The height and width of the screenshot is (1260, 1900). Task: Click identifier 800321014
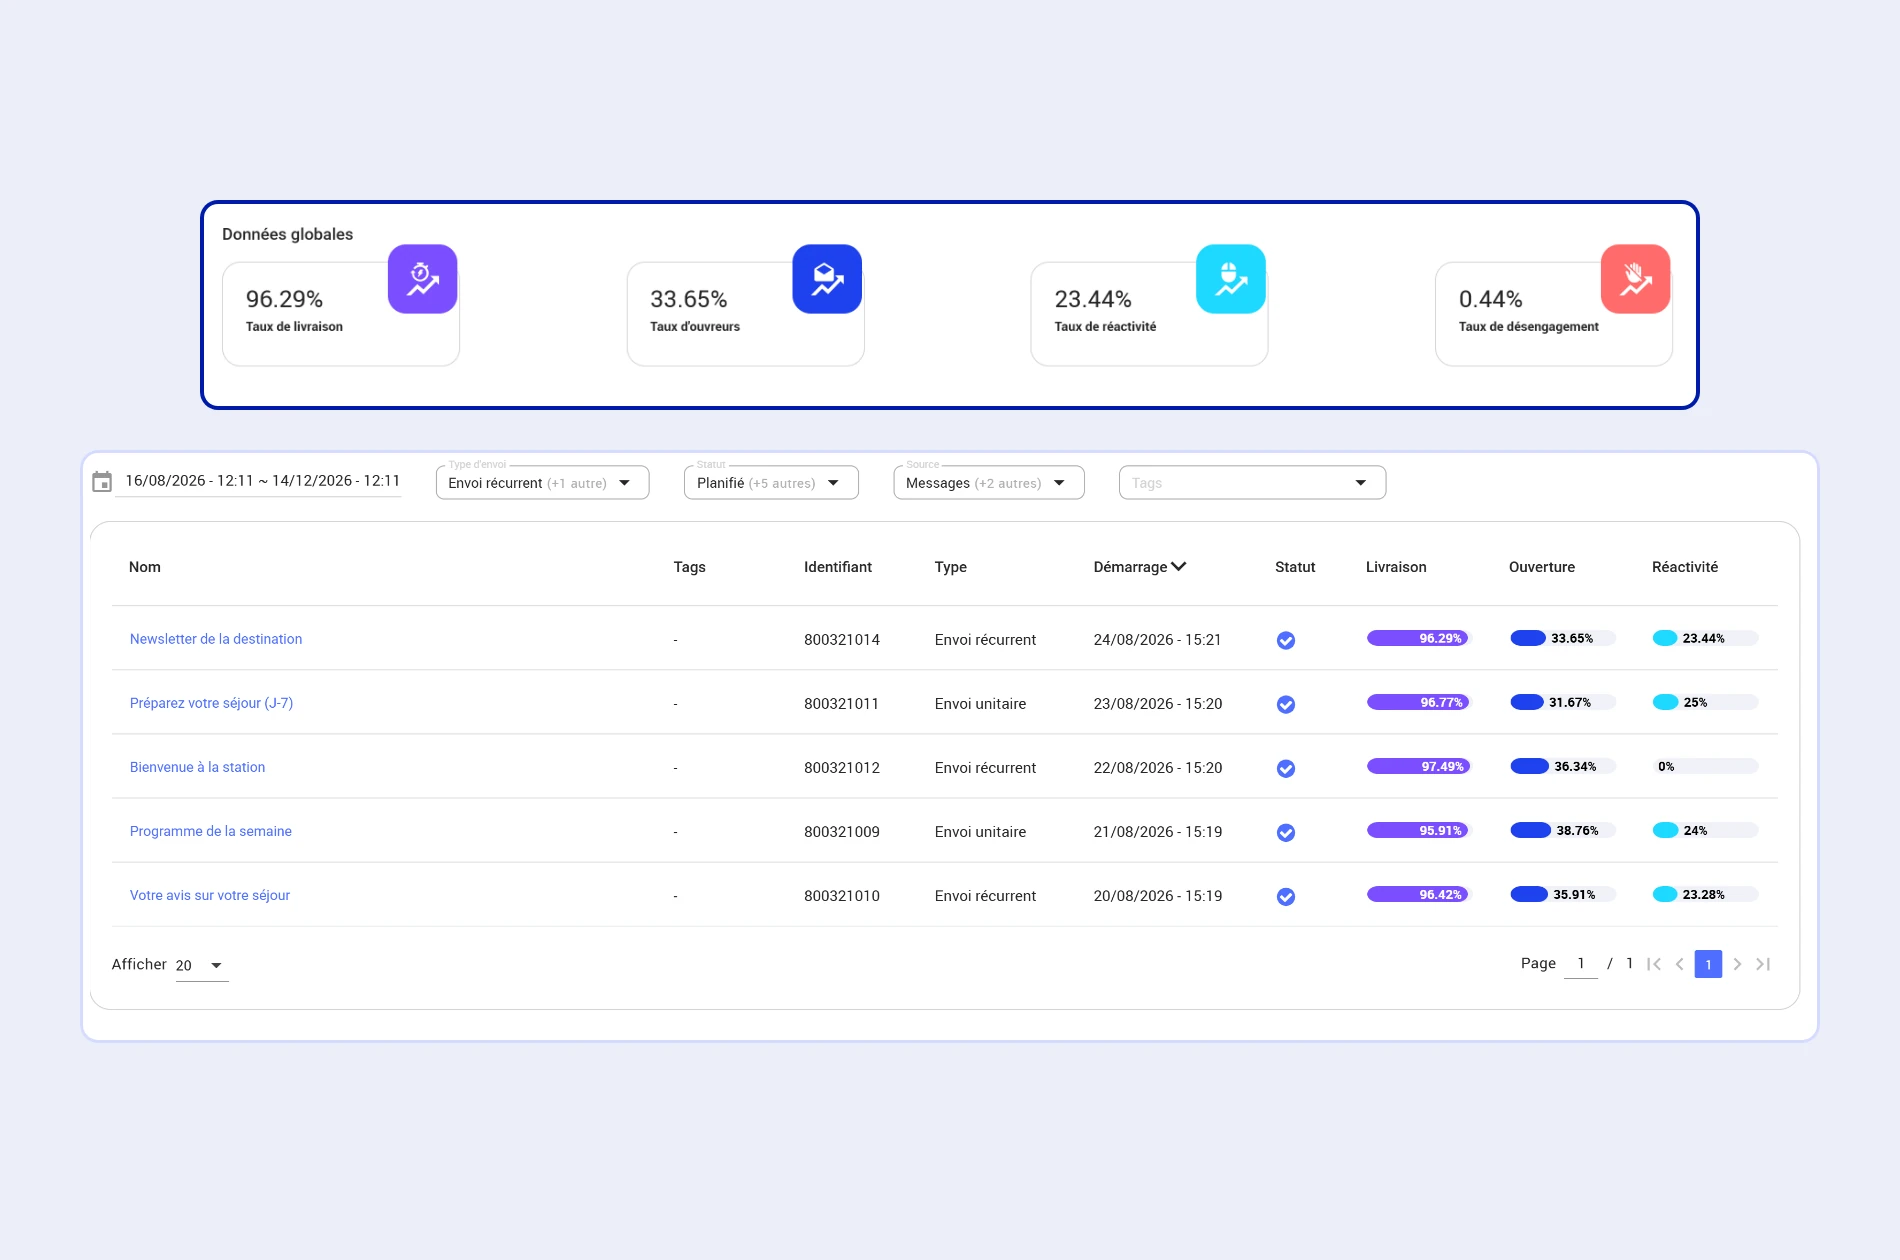click(x=842, y=640)
